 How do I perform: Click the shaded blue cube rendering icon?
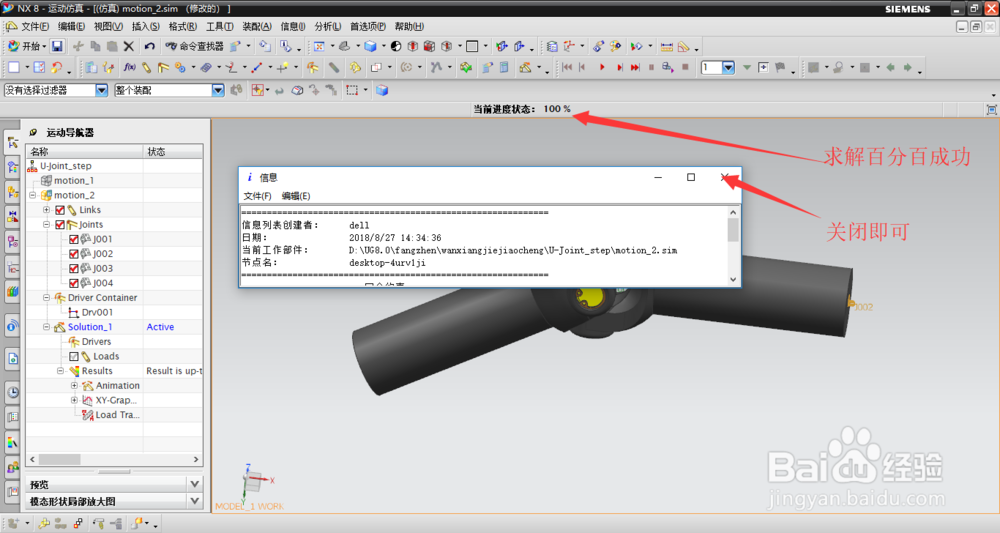370,47
